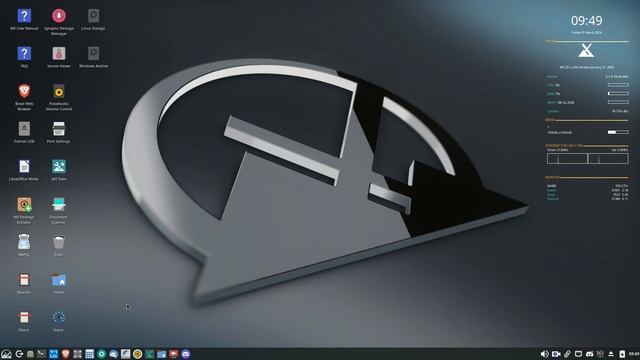Click the red video launcher in the taskbar
640x360 pixels.
tap(173, 354)
